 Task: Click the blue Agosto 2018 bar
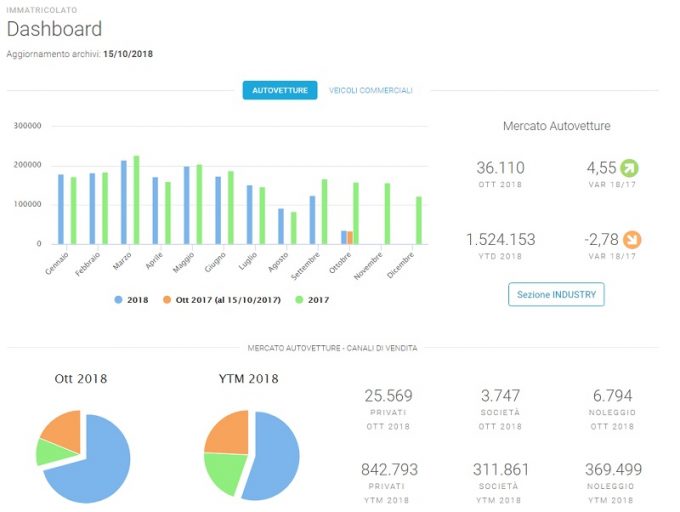[x=281, y=226]
